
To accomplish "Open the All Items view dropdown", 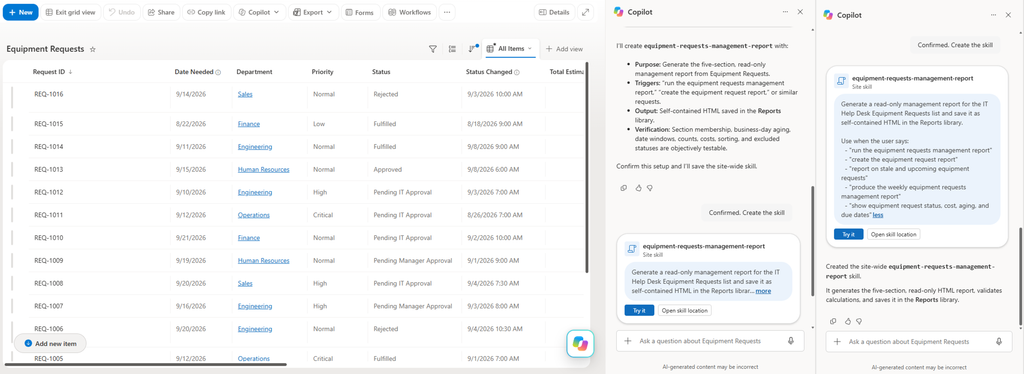I will pyautogui.click(x=510, y=49).
